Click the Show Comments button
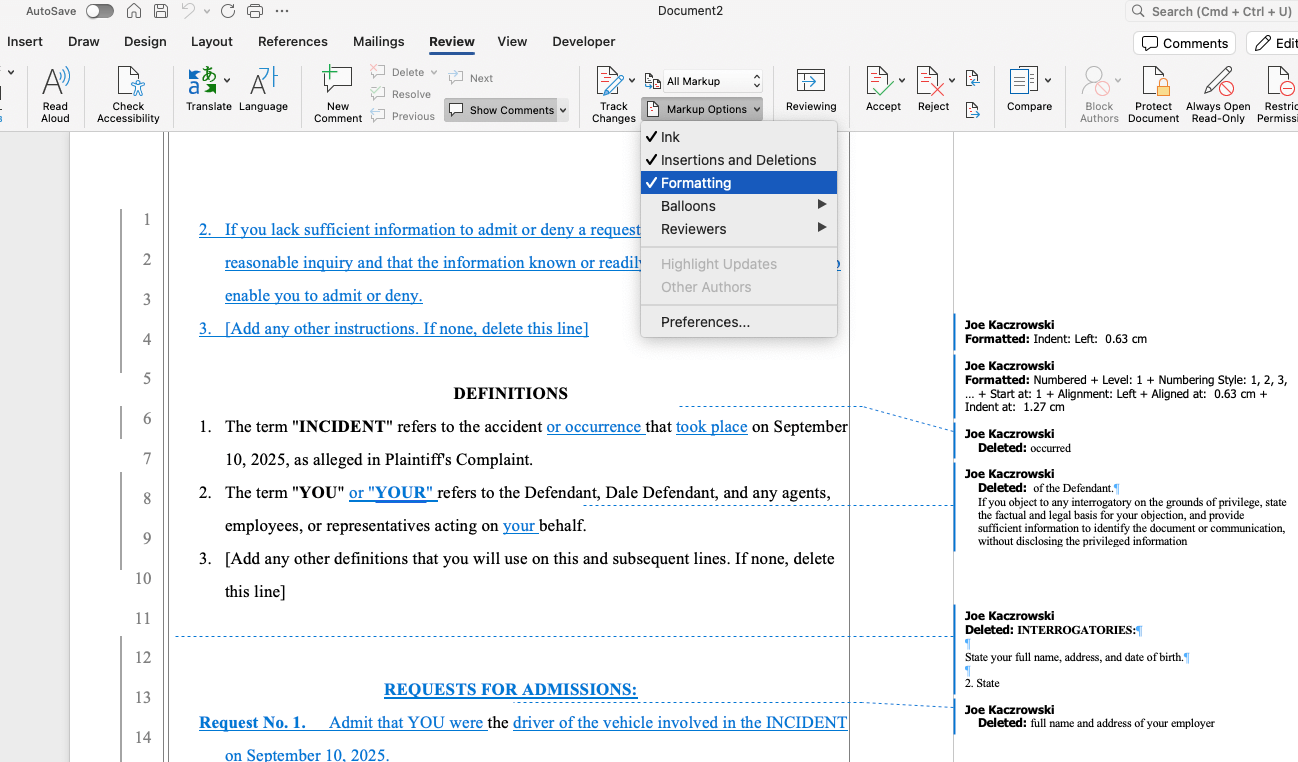Image resolution: width=1298 pixels, height=762 pixels. pos(500,110)
